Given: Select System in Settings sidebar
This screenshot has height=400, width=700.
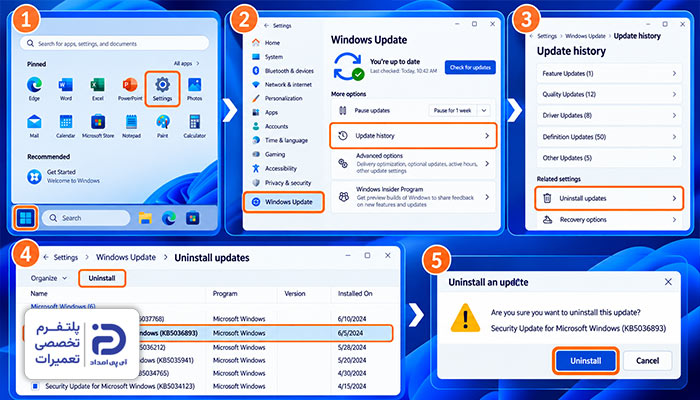Looking at the screenshot, I should 268,57.
